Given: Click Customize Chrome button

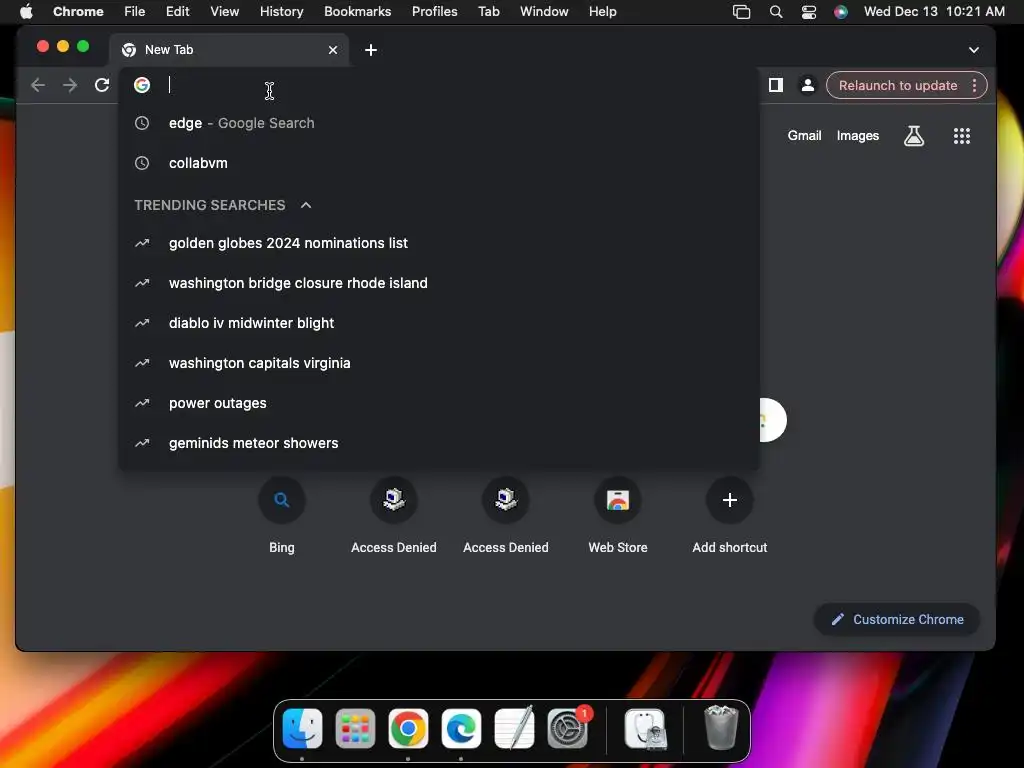Looking at the screenshot, I should coord(897,619).
